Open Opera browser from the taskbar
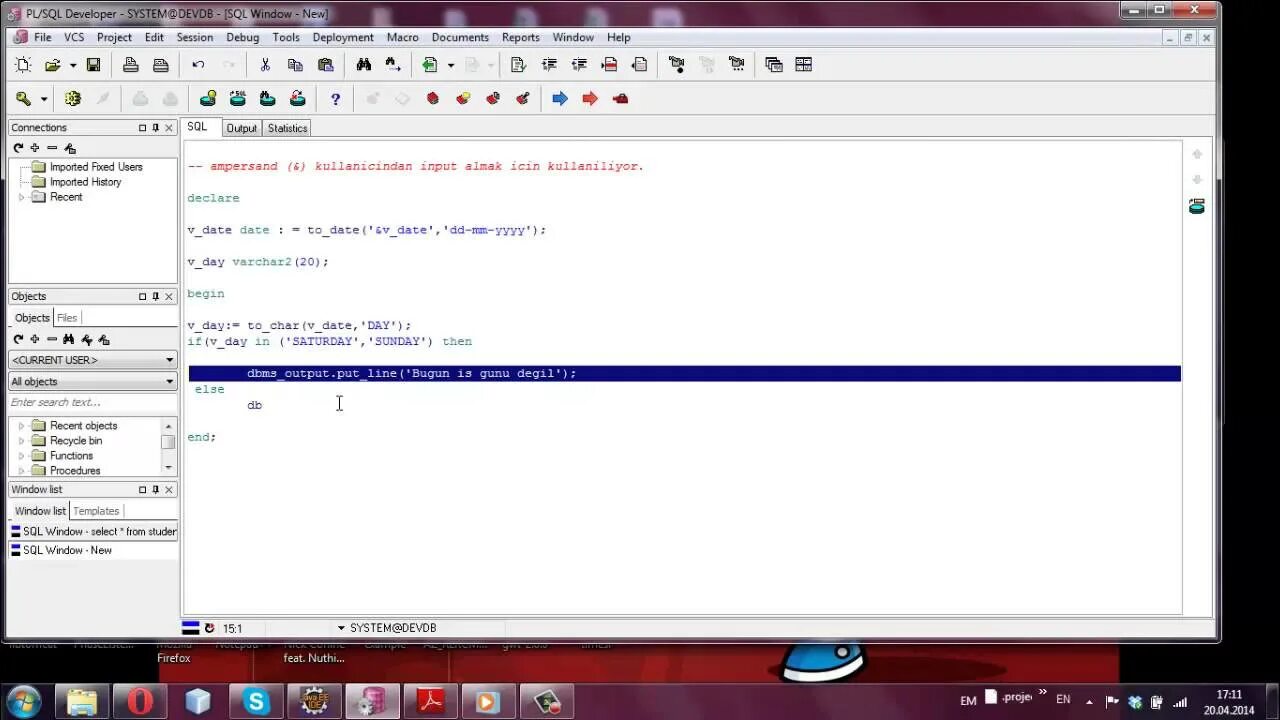Image resolution: width=1280 pixels, height=720 pixels. click(x=140, y=702)
